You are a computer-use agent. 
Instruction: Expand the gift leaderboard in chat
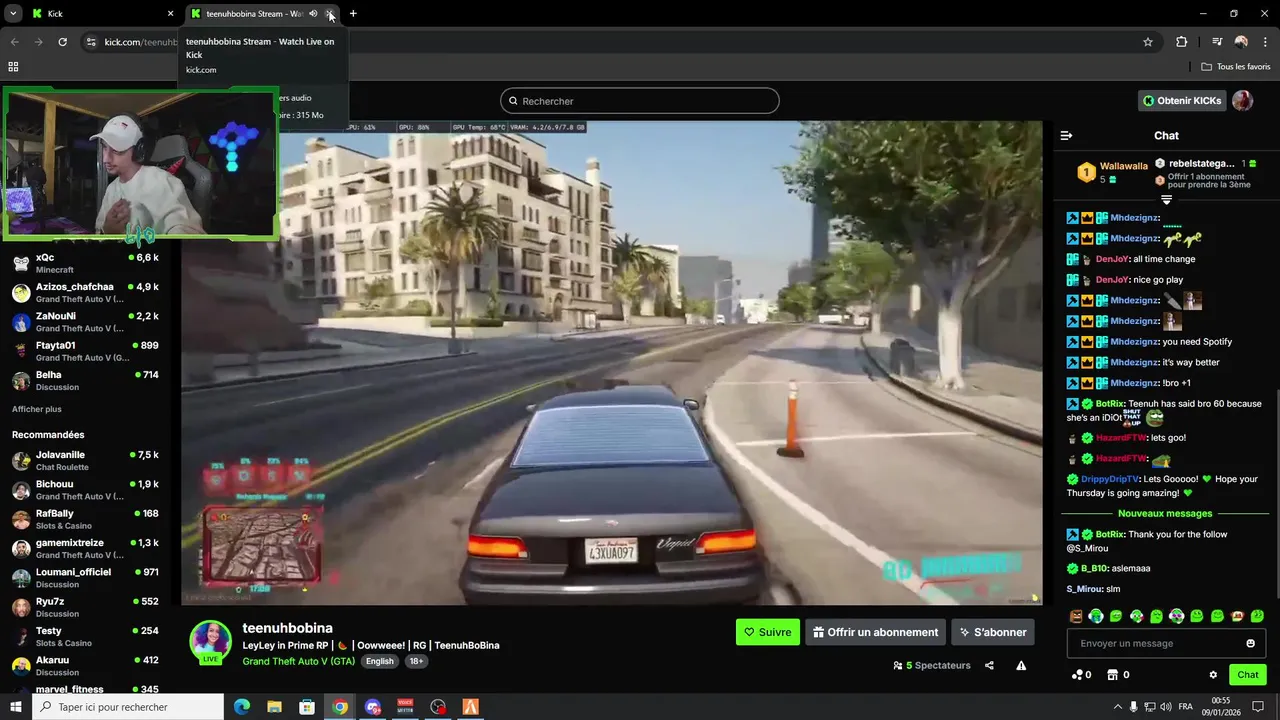[1166, 200]
